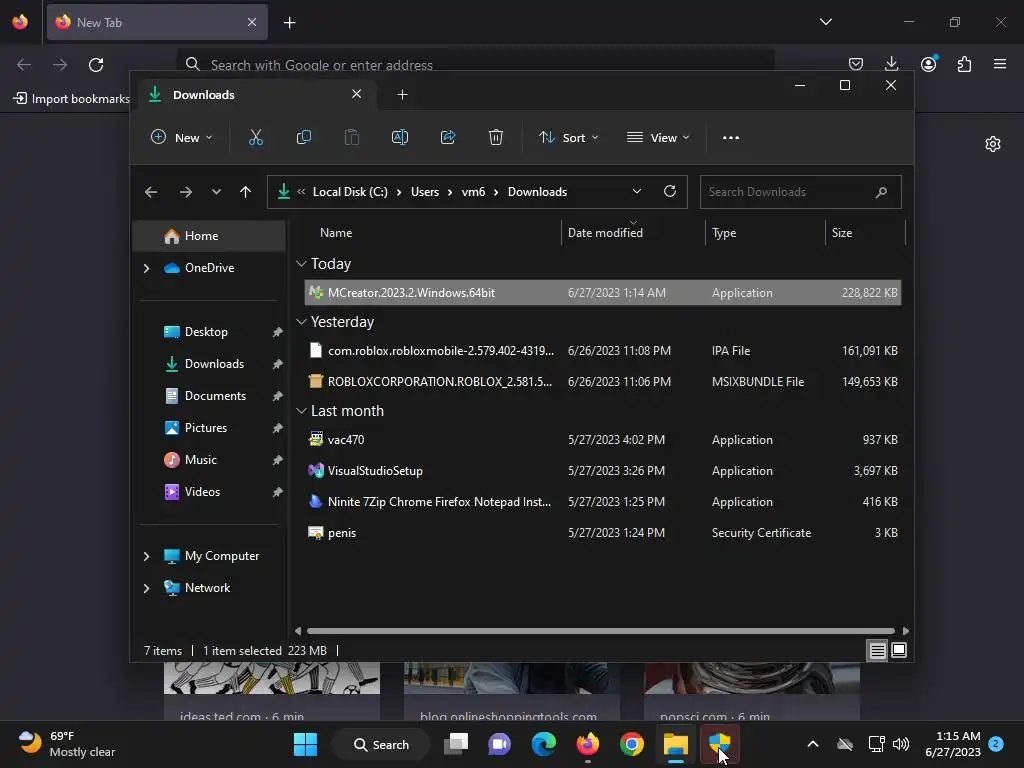
Task: Select the New Tab tab in Firefox
Action: tap(157, 22)
